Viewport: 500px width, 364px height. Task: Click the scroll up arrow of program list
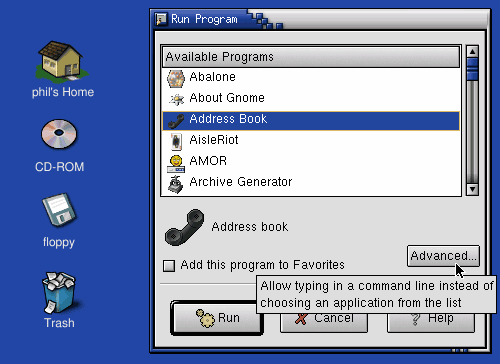pyautogui.click(x=472, y=51)
